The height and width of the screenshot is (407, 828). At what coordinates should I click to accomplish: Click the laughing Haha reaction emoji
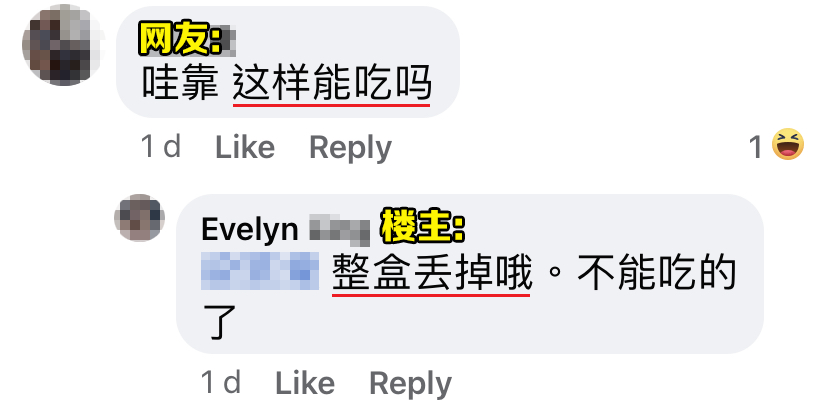pyautogui.click(x=788, y=145)
